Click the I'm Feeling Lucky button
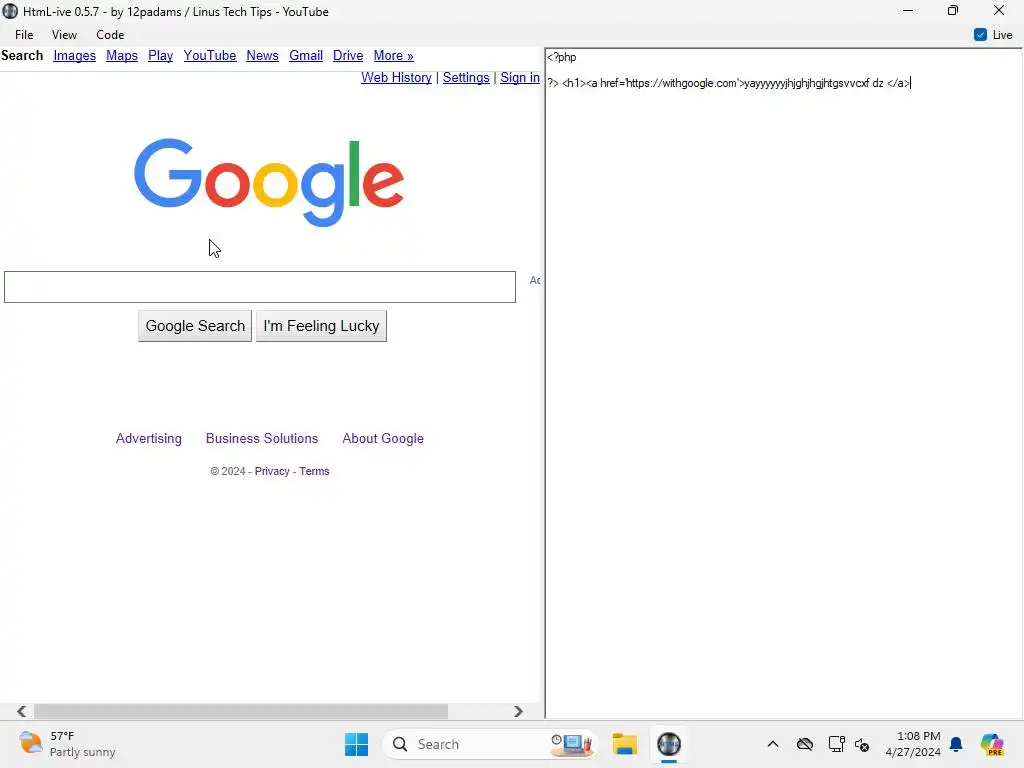The image size is (1024, 768). [321, 326]
